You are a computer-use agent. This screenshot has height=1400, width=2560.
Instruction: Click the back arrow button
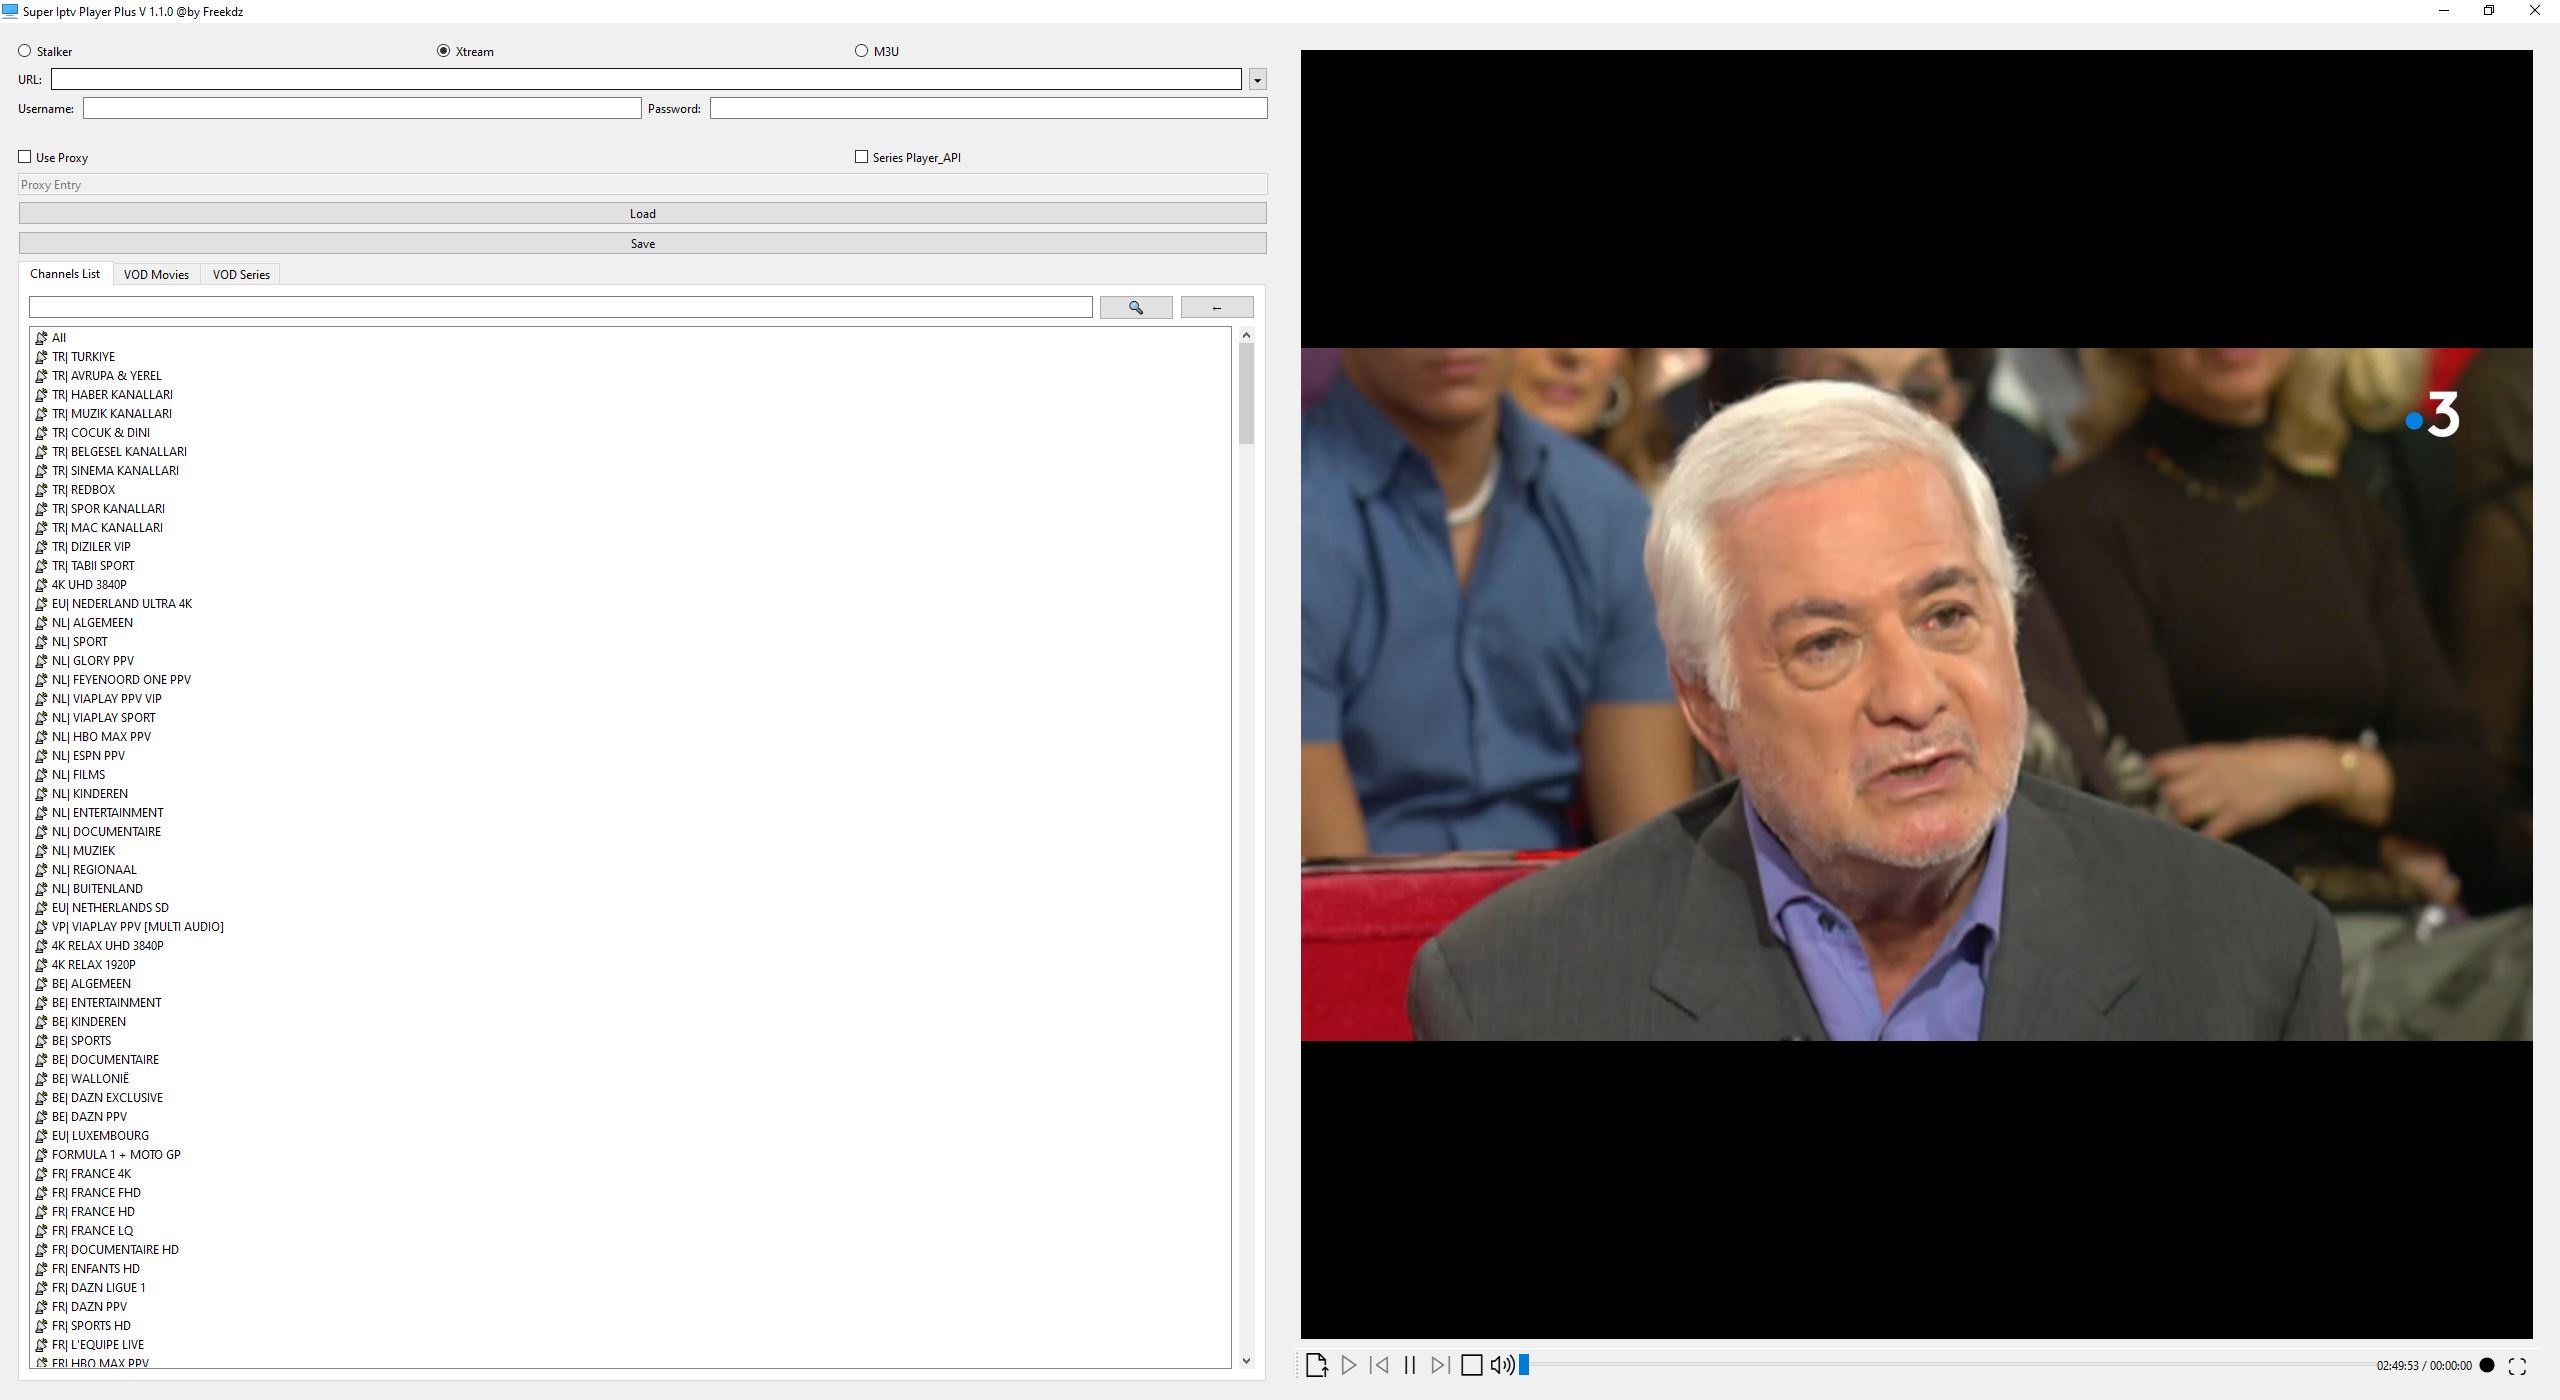point(1217,308)
